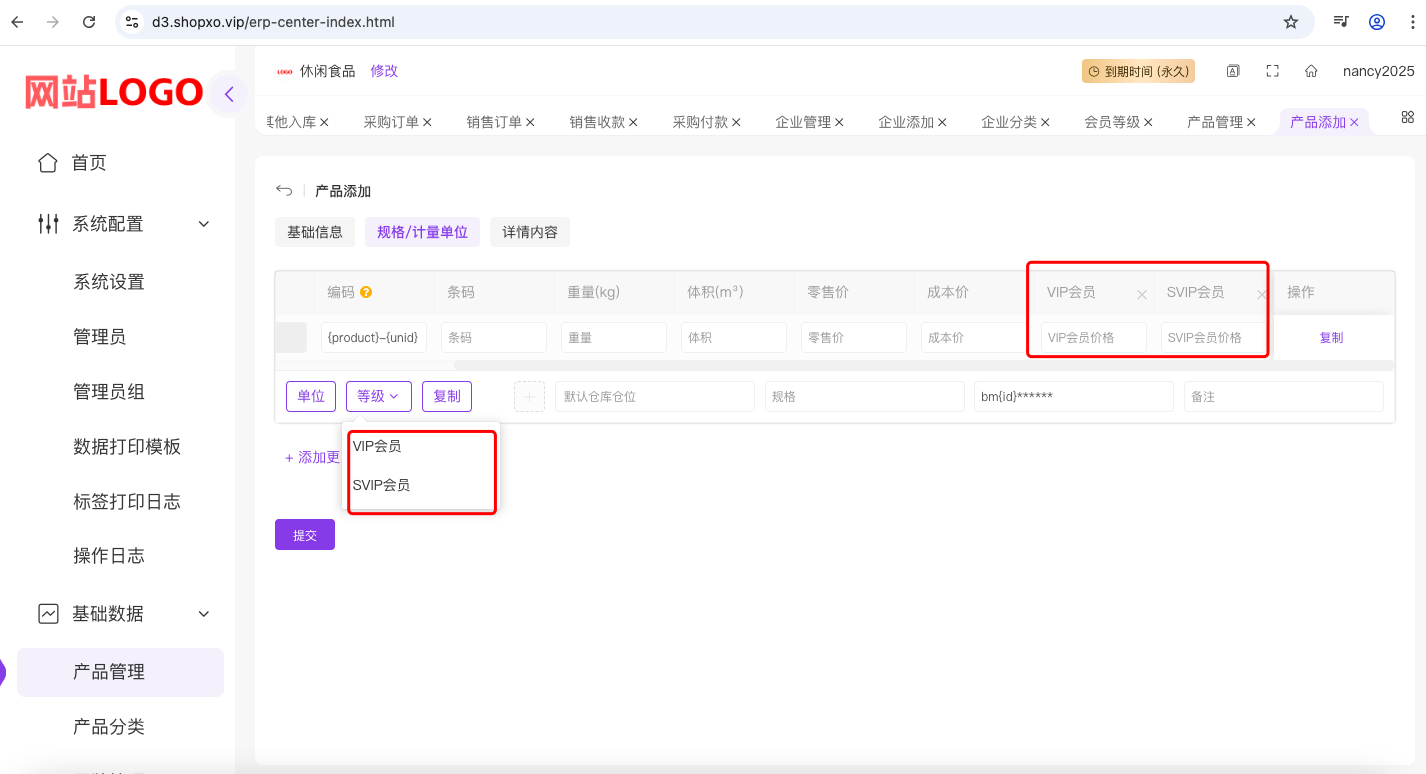
Task: Open 数据打印模板 in the sidebar
Action: click(x=127, y=447)
